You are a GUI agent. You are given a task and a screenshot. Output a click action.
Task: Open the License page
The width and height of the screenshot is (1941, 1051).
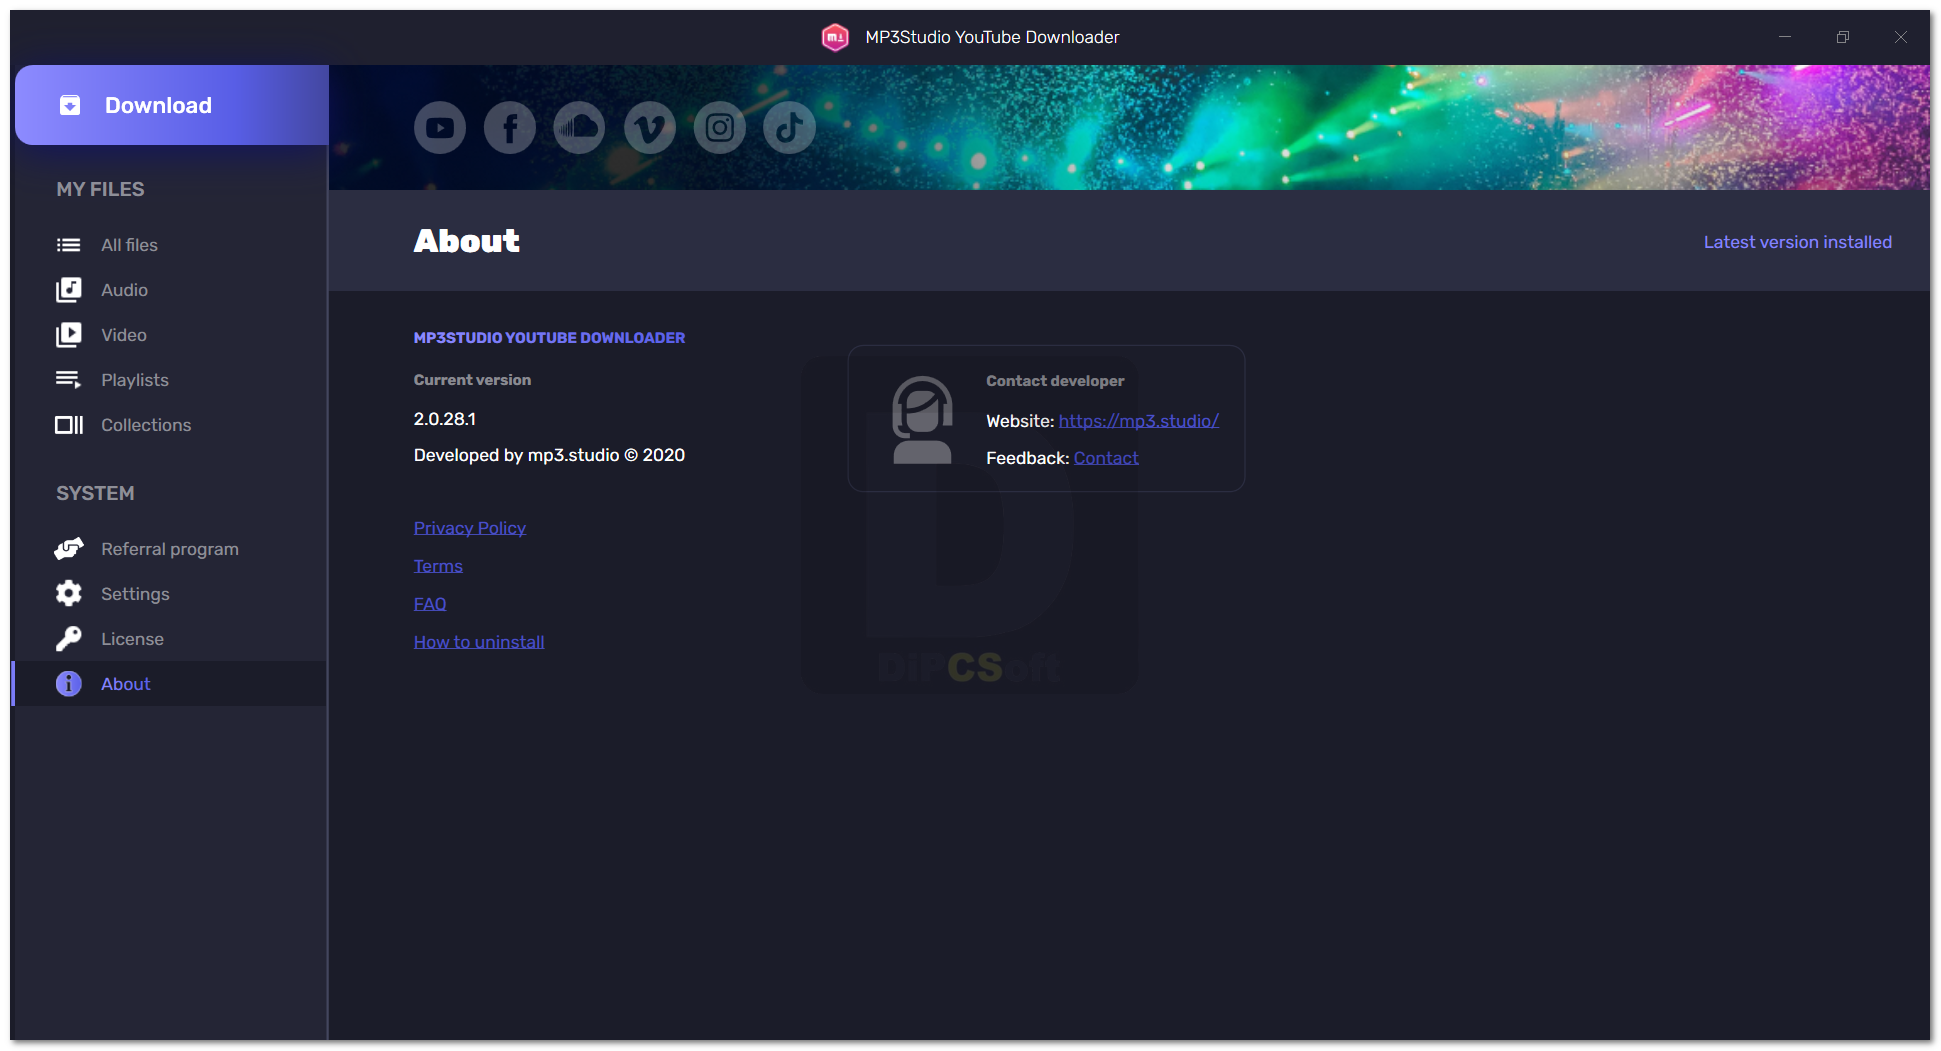(x=169, y=639)
